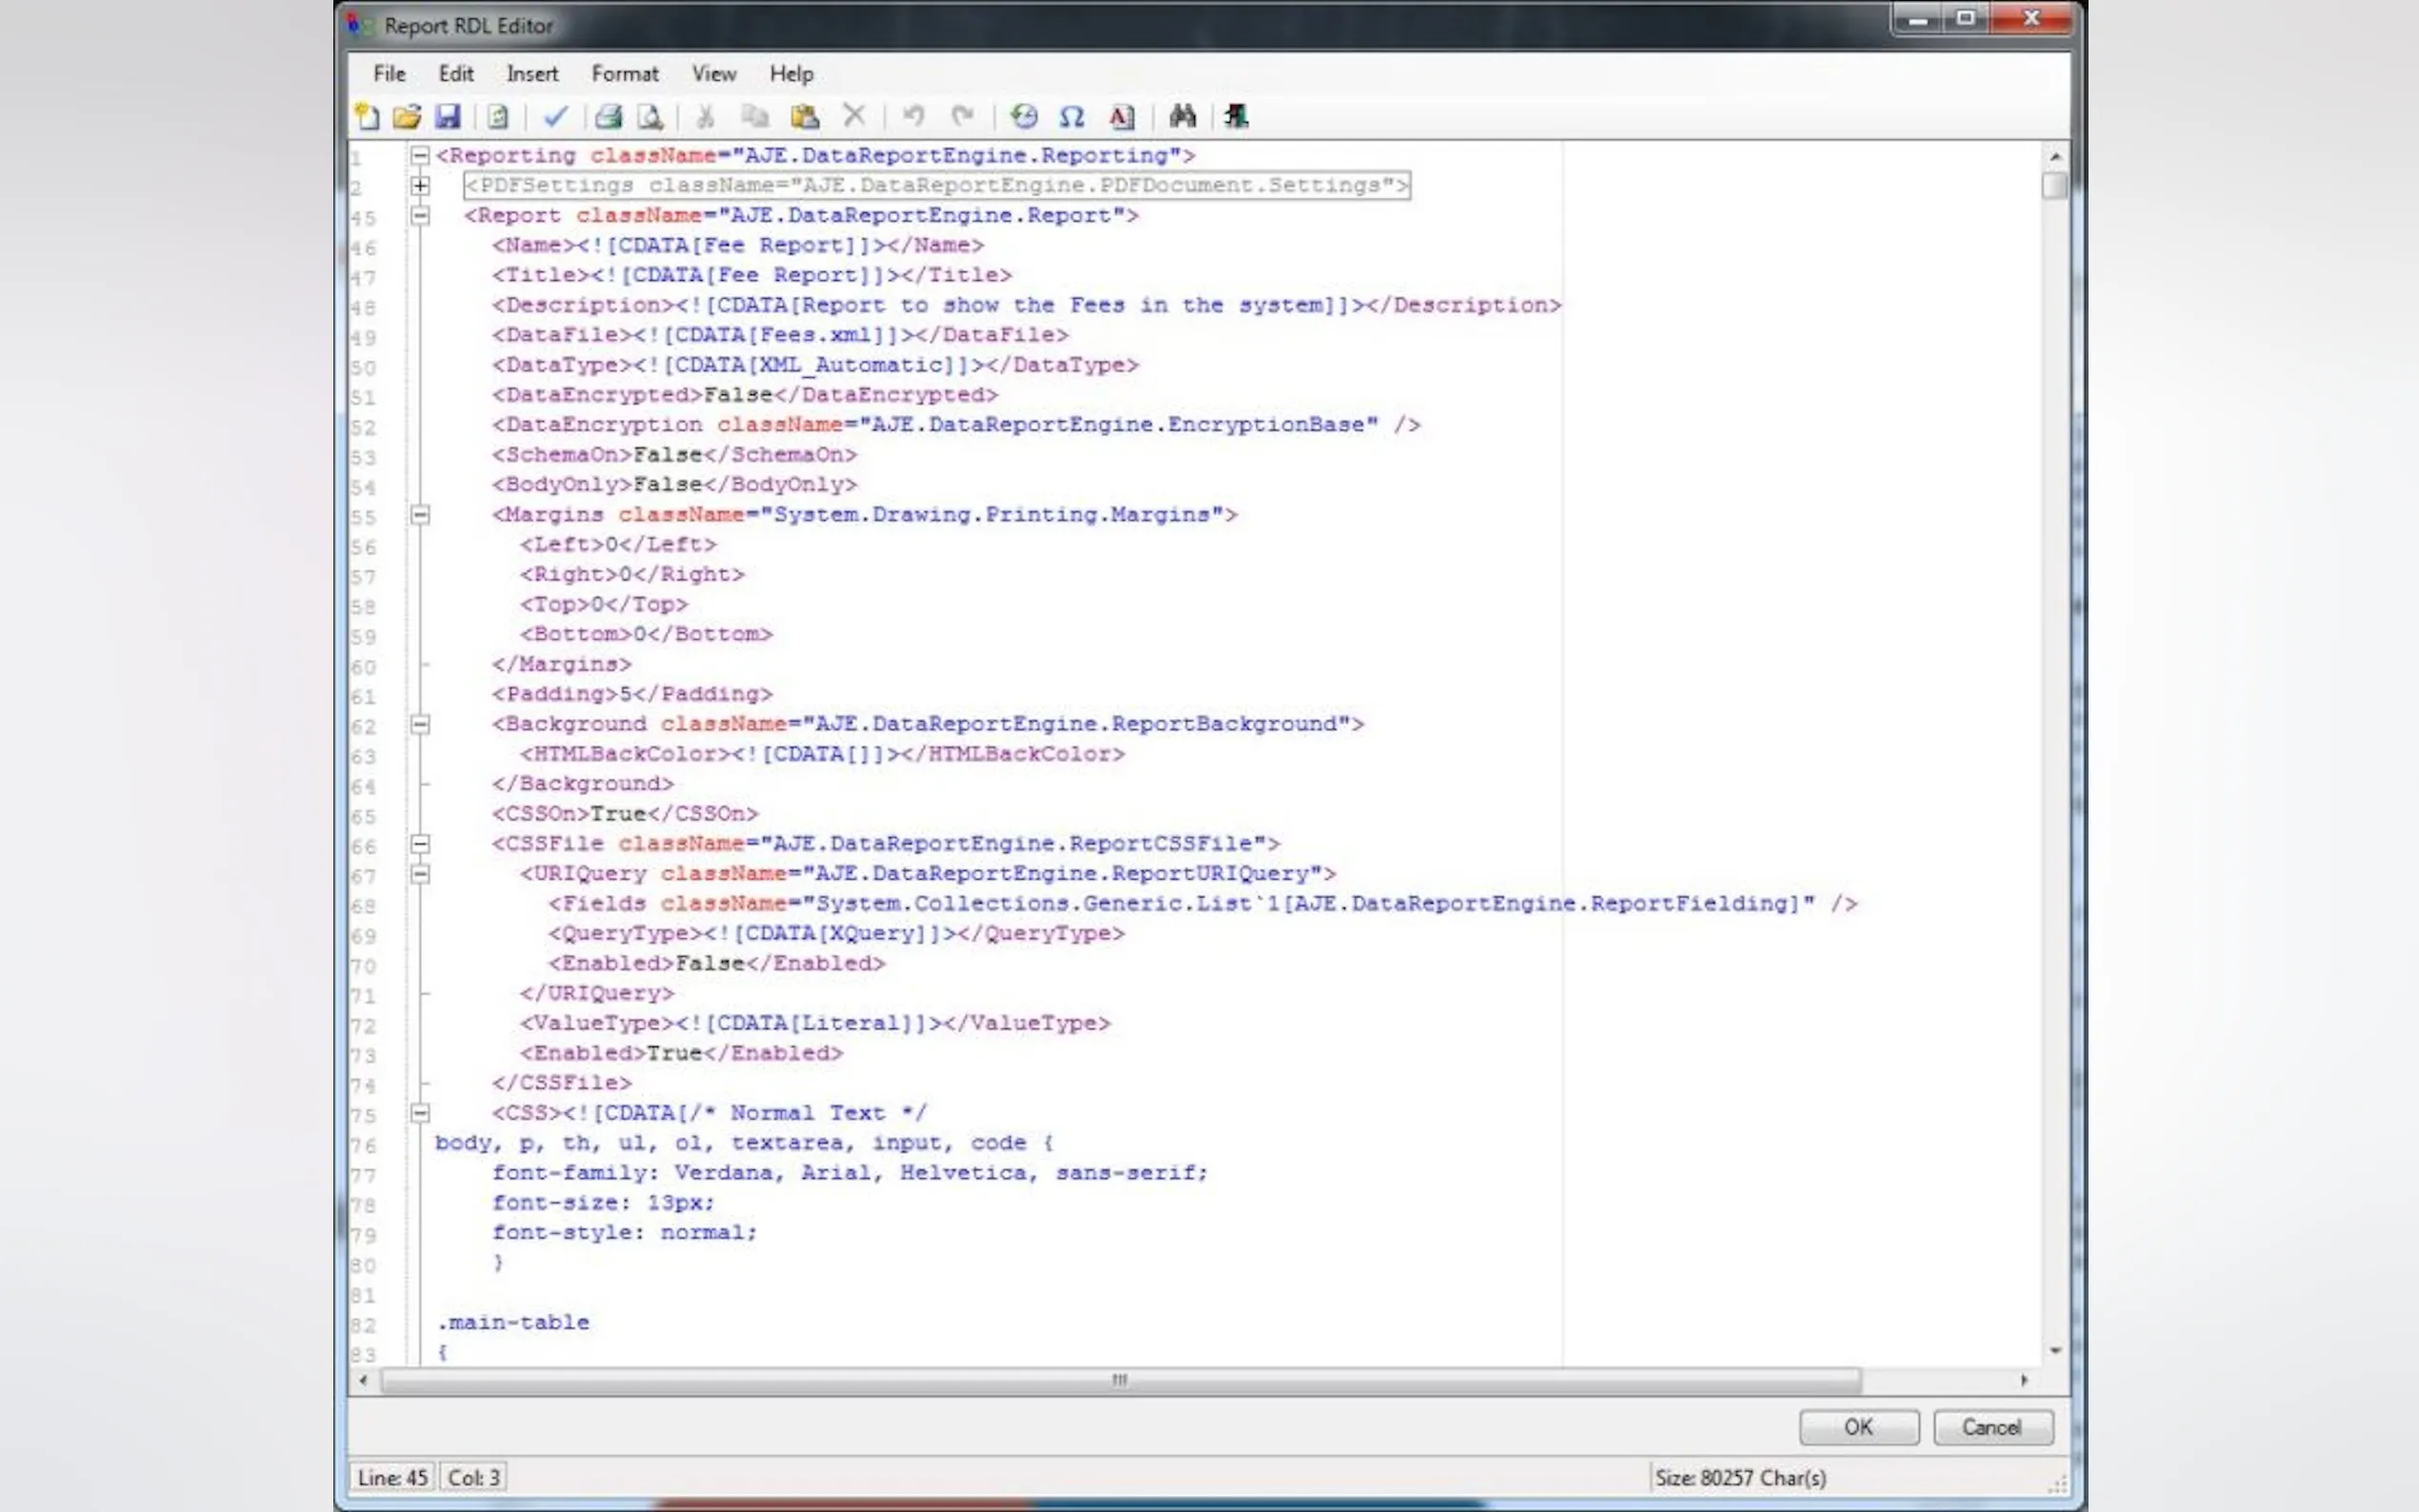The height and width of the screenshot is (1512, 2419).
Task: Click the Name 'Fee Report' line
Action: 738,245
